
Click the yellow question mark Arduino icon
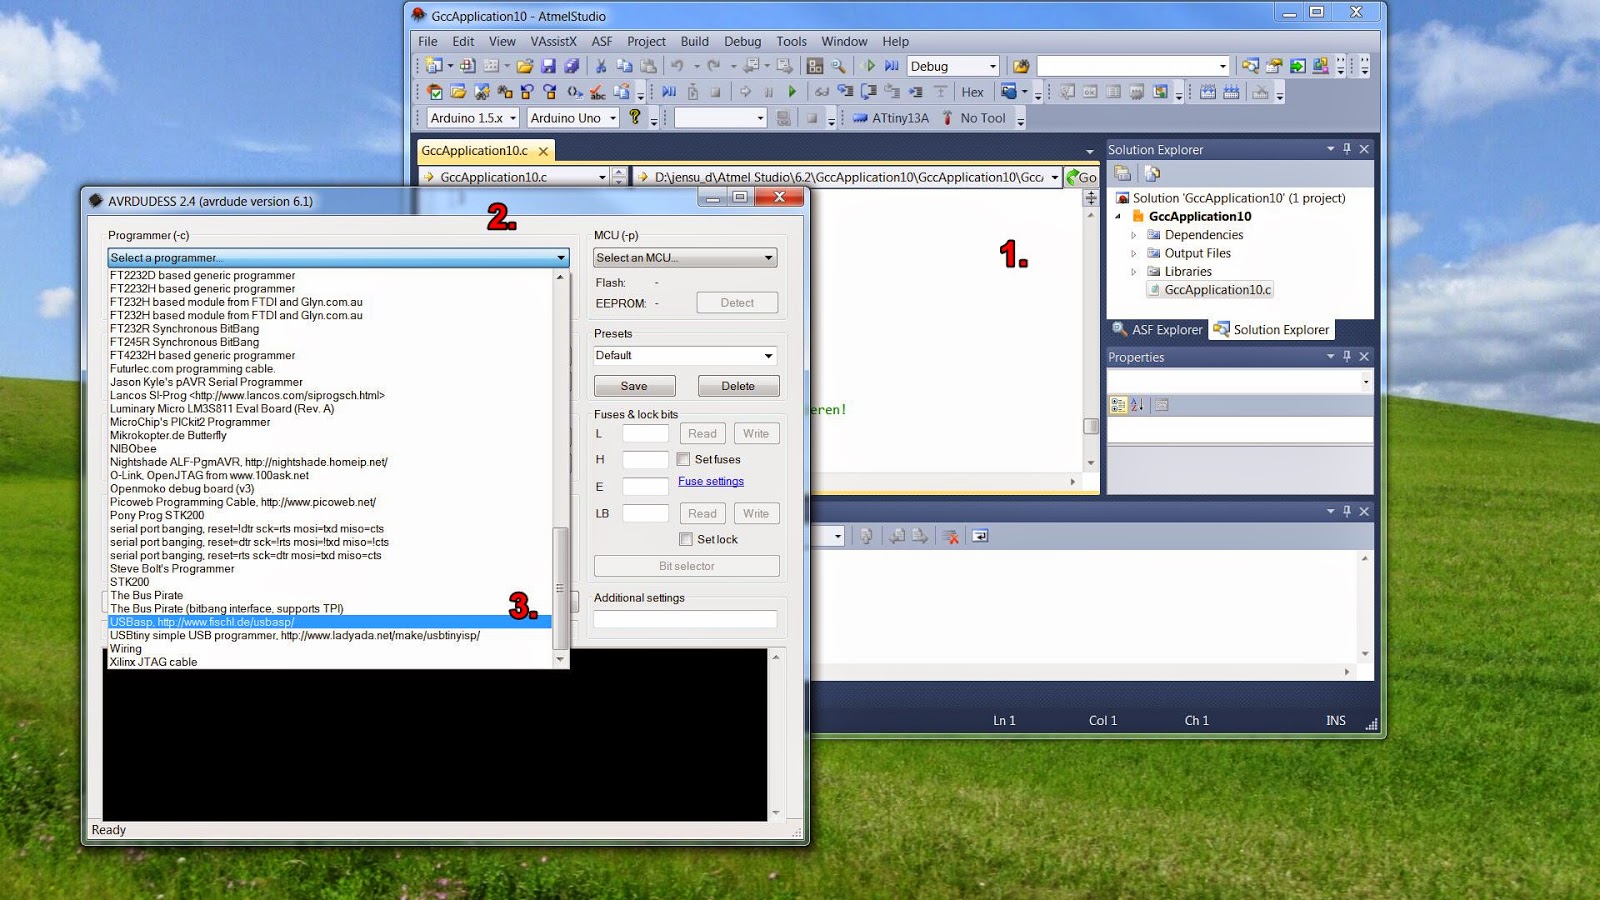pyautogui.click(x=634, y=118)
